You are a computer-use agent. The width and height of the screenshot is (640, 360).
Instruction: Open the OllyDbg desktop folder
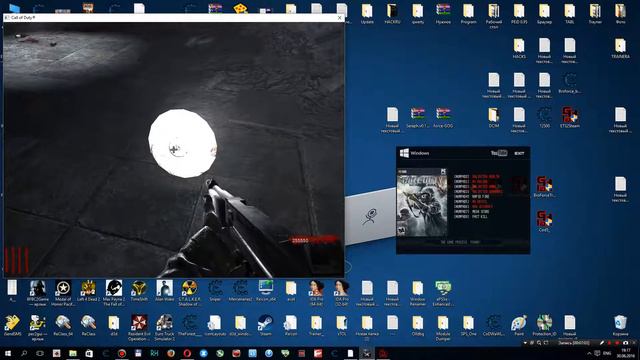pyautogui.click(x=417, y=325)
